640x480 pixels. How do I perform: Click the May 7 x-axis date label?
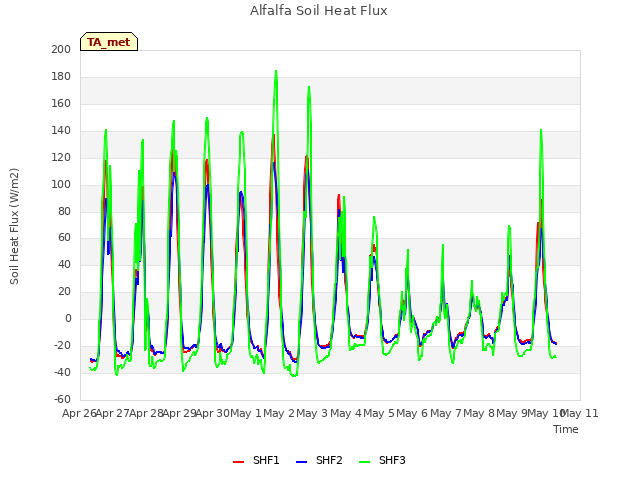click(446, 413)
